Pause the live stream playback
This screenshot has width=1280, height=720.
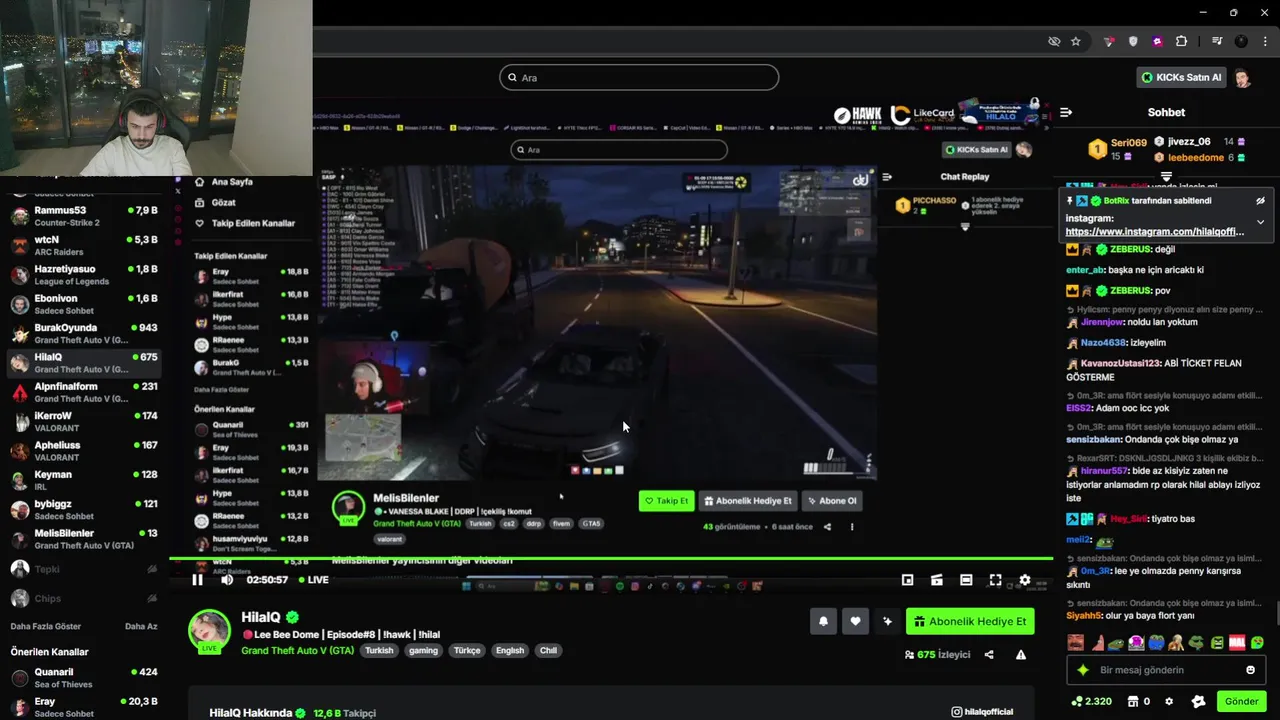pos(197,580)
